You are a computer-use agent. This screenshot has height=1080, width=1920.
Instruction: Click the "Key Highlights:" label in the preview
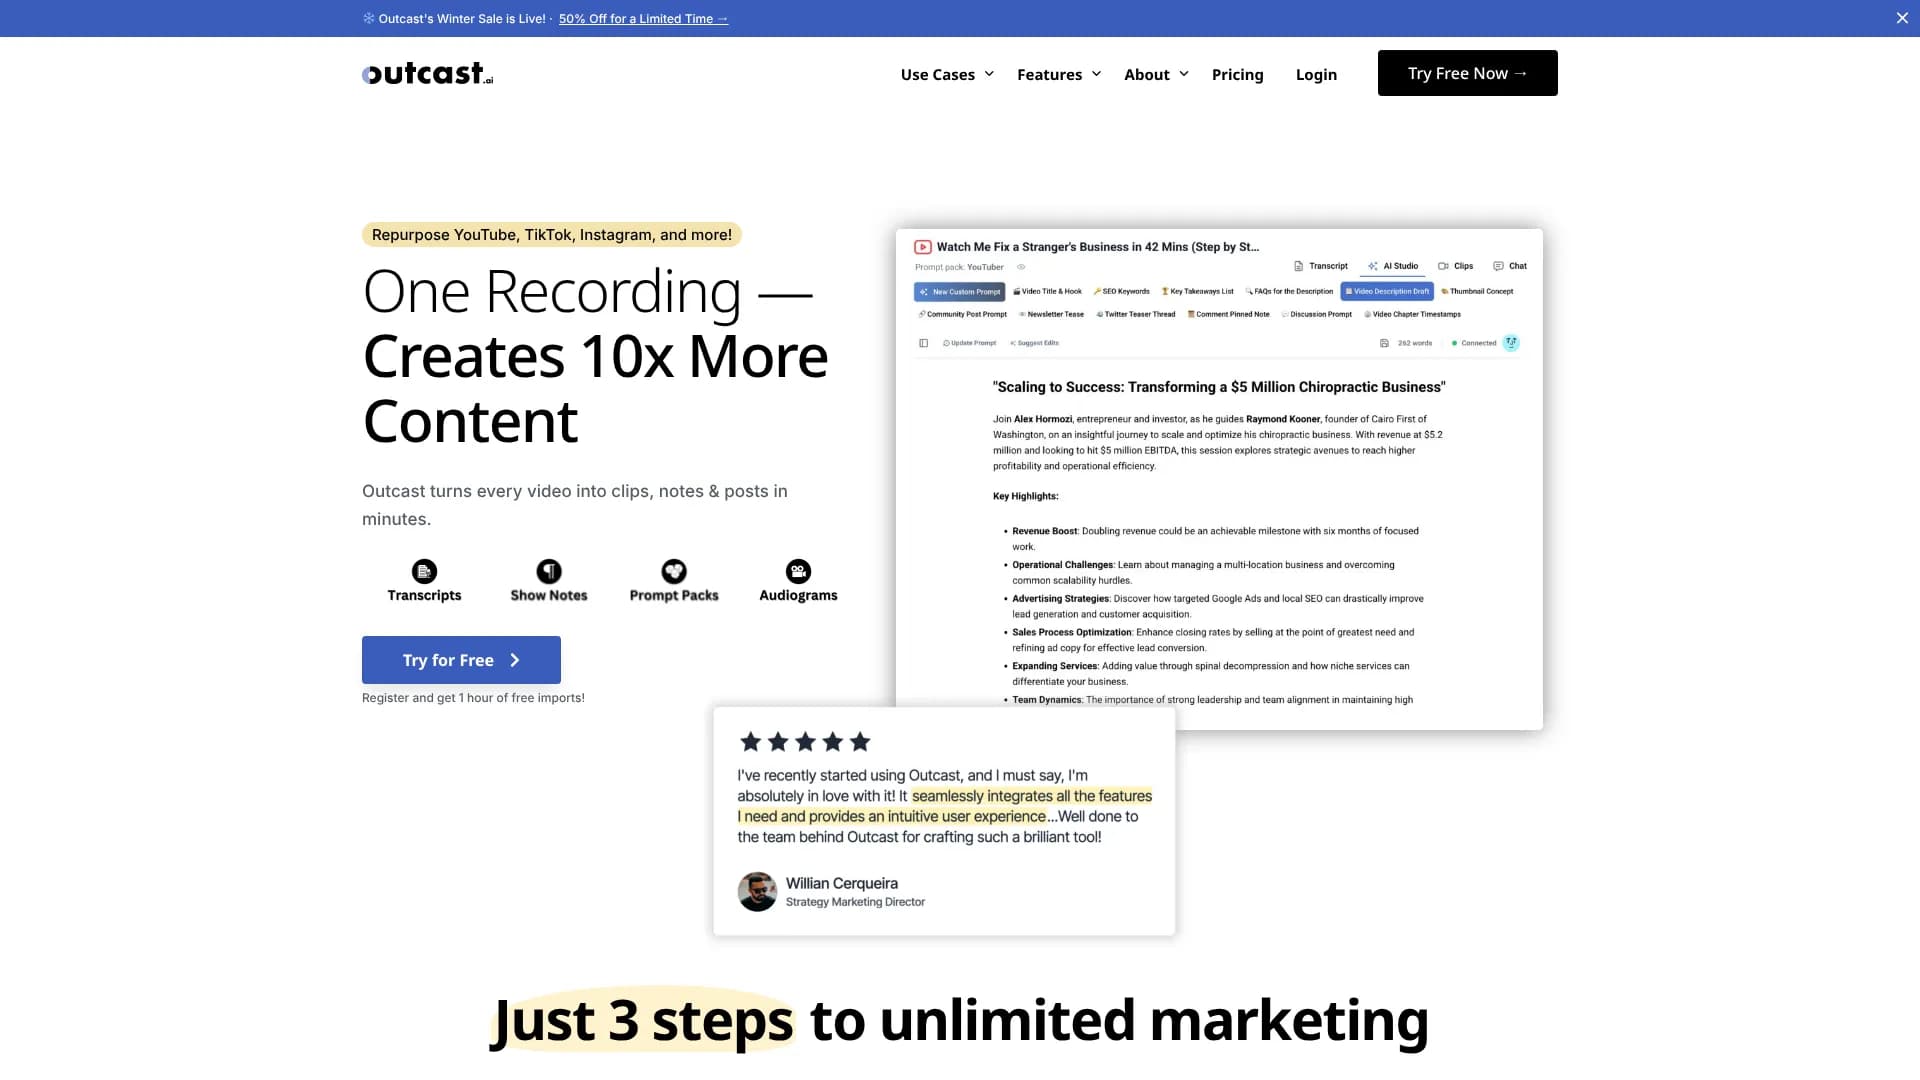(1025, 496)
